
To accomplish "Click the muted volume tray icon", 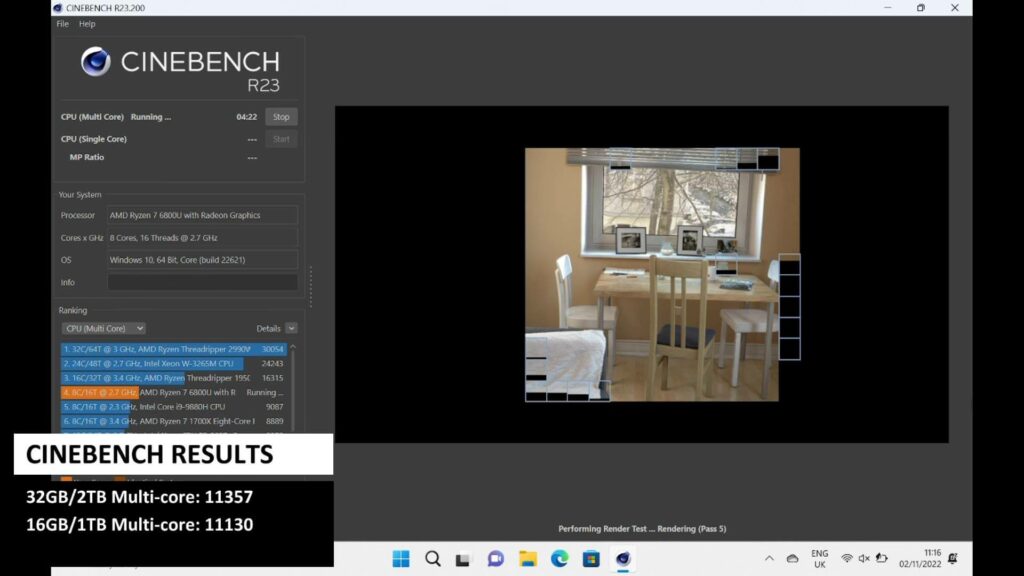I will tap(864, 558).
